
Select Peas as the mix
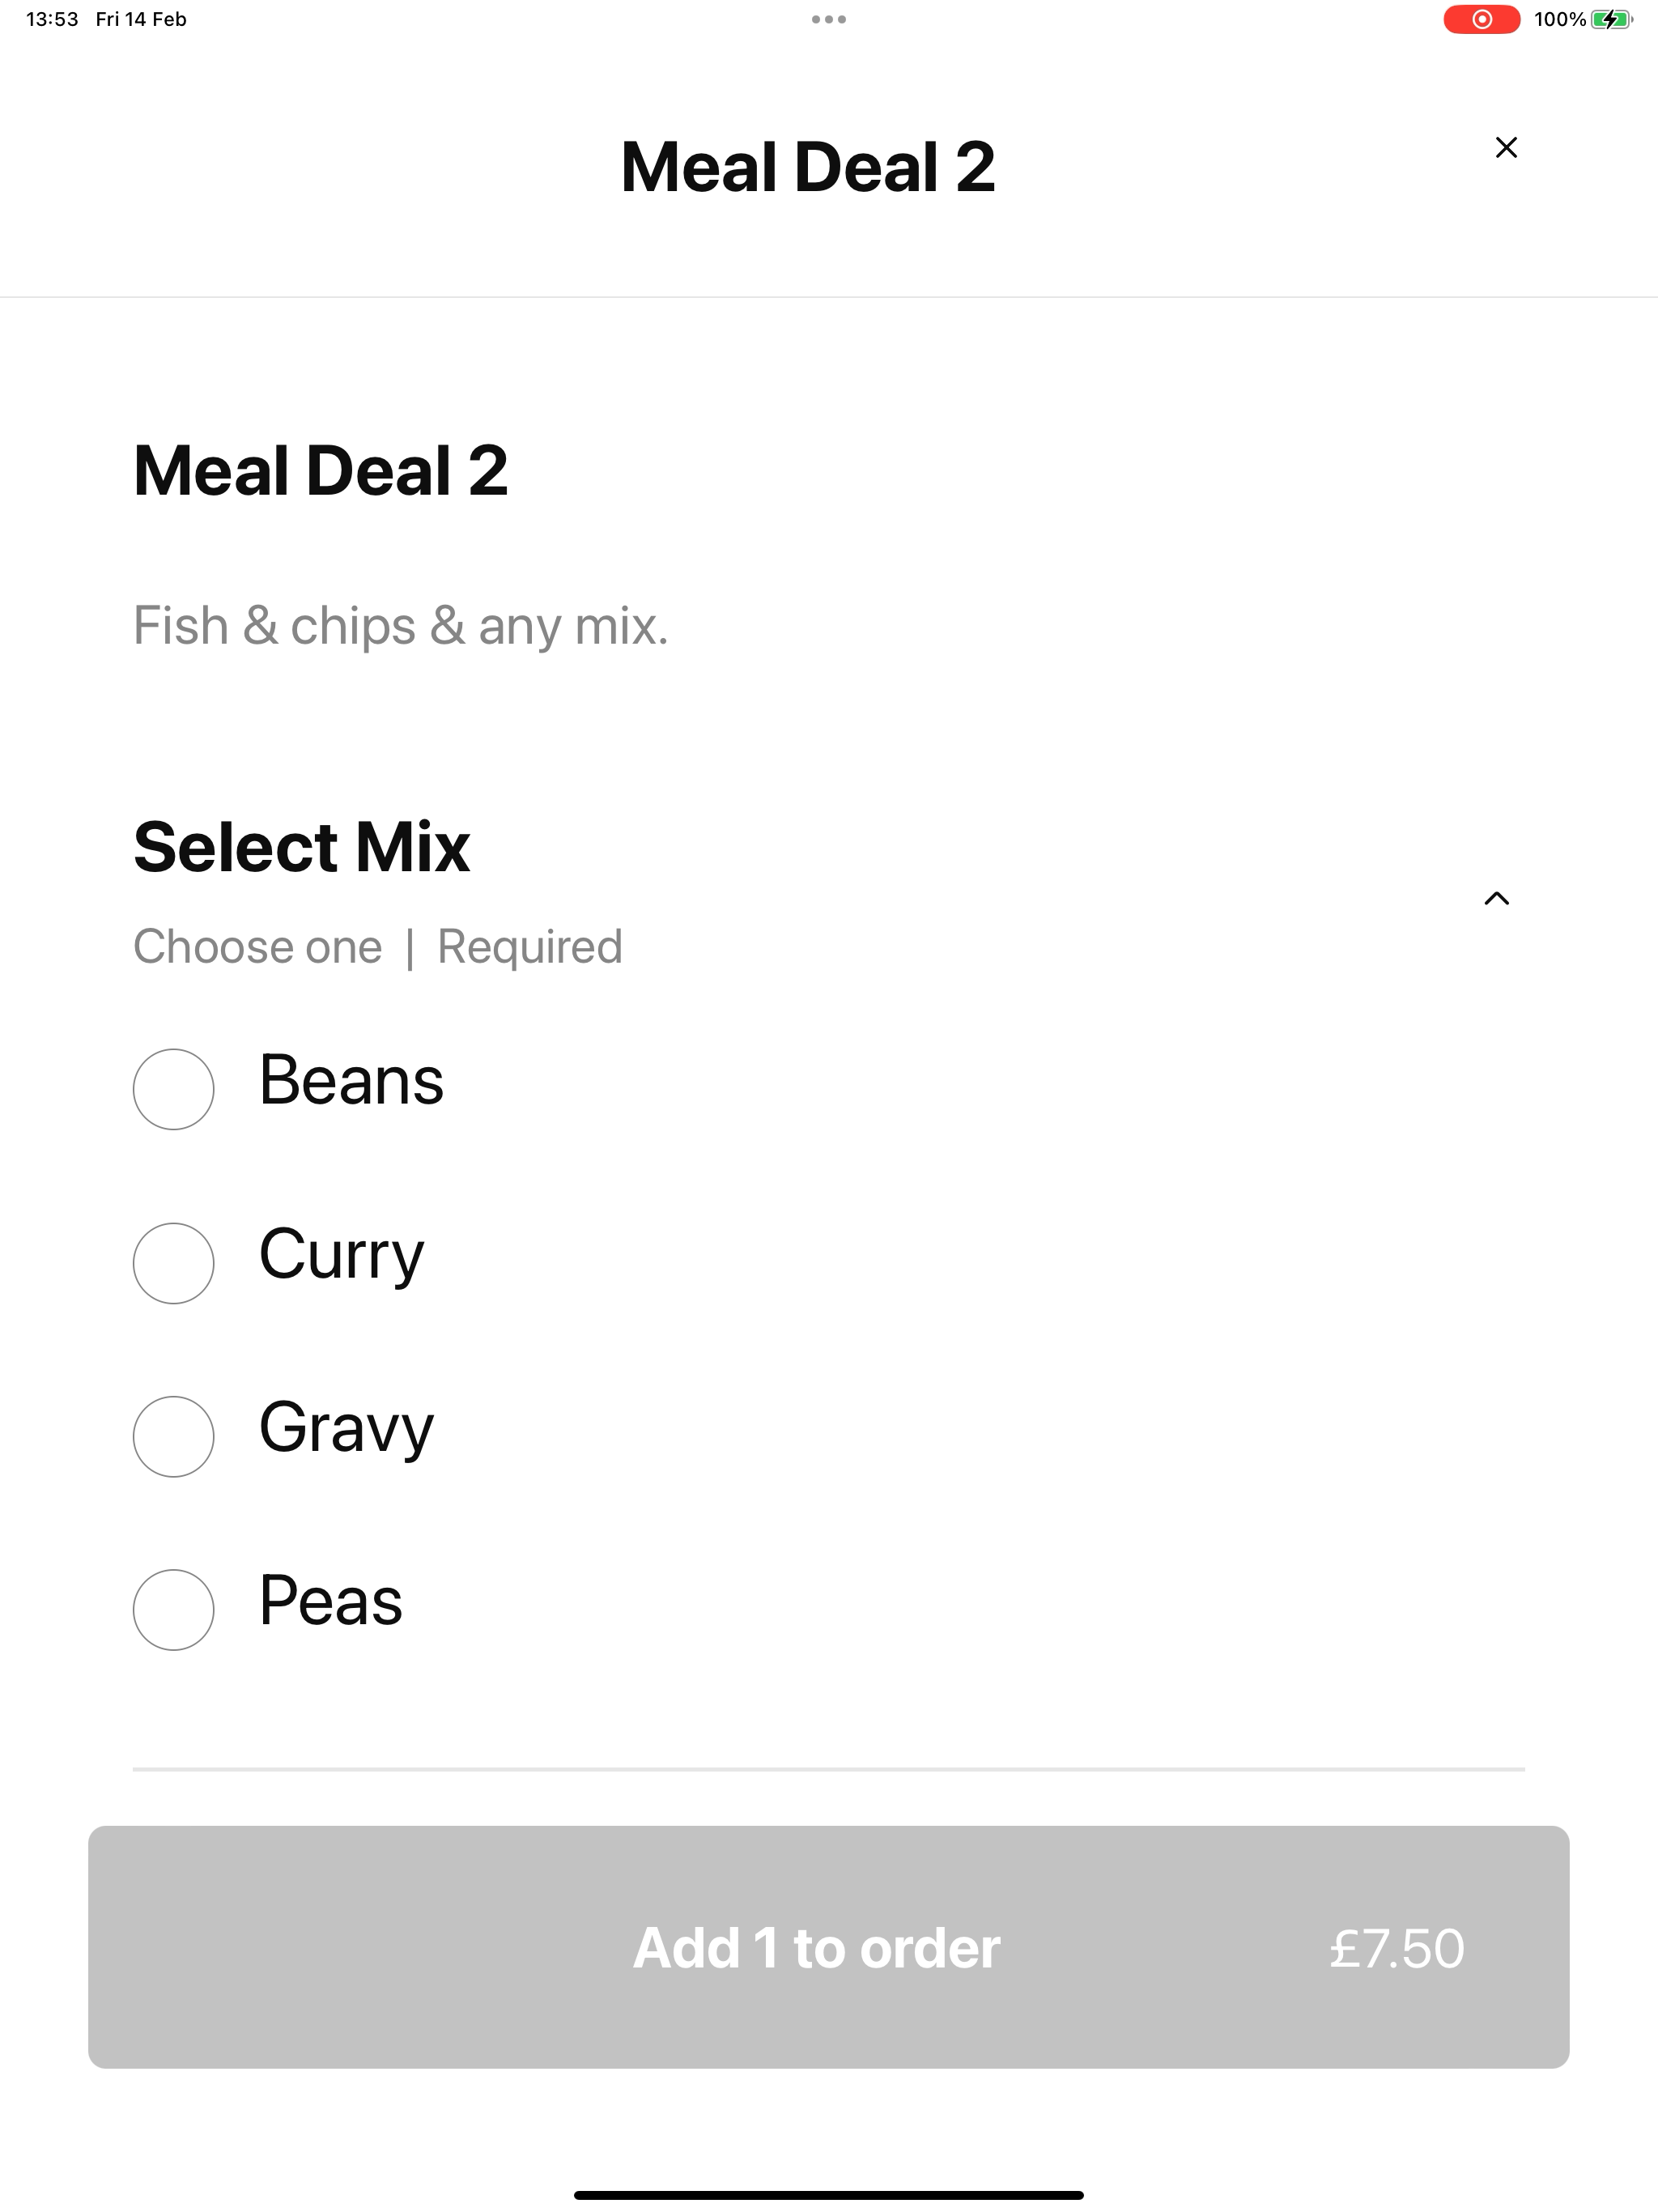pos(174,1610)
